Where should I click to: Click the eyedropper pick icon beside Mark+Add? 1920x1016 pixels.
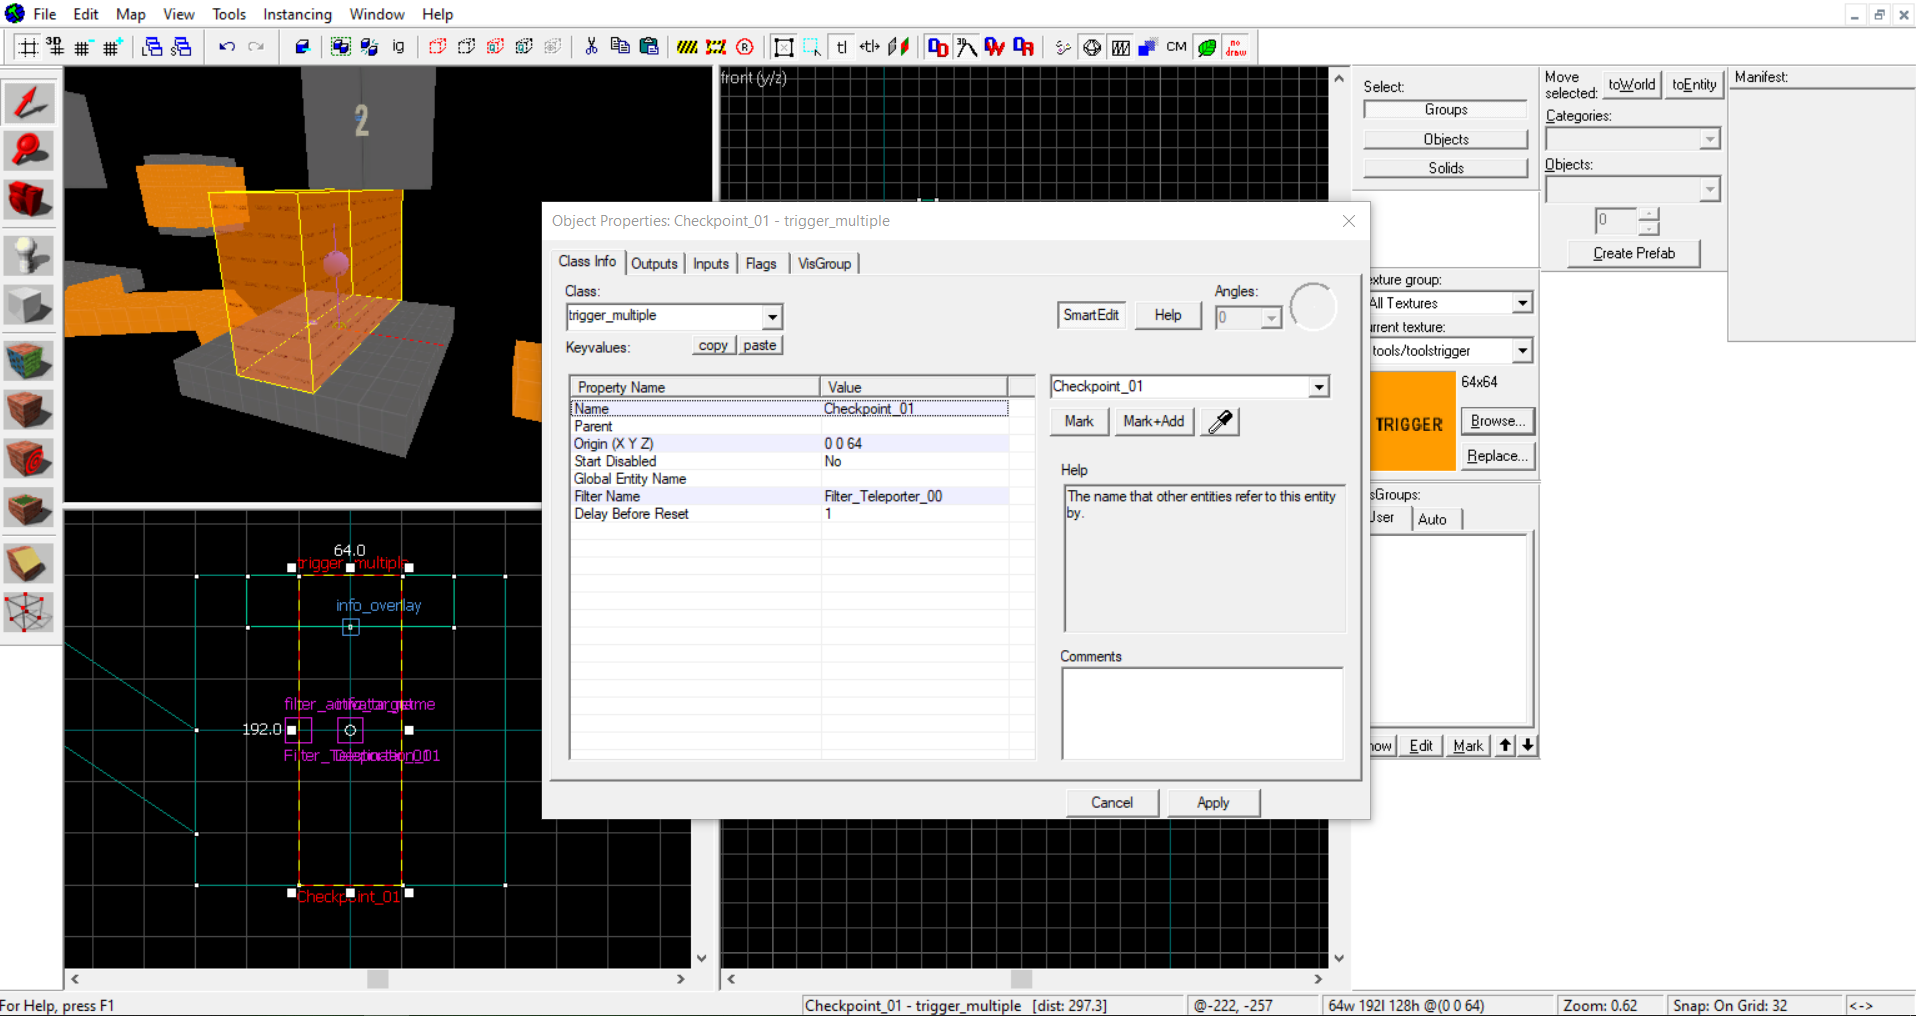[x=1220, y=422]
